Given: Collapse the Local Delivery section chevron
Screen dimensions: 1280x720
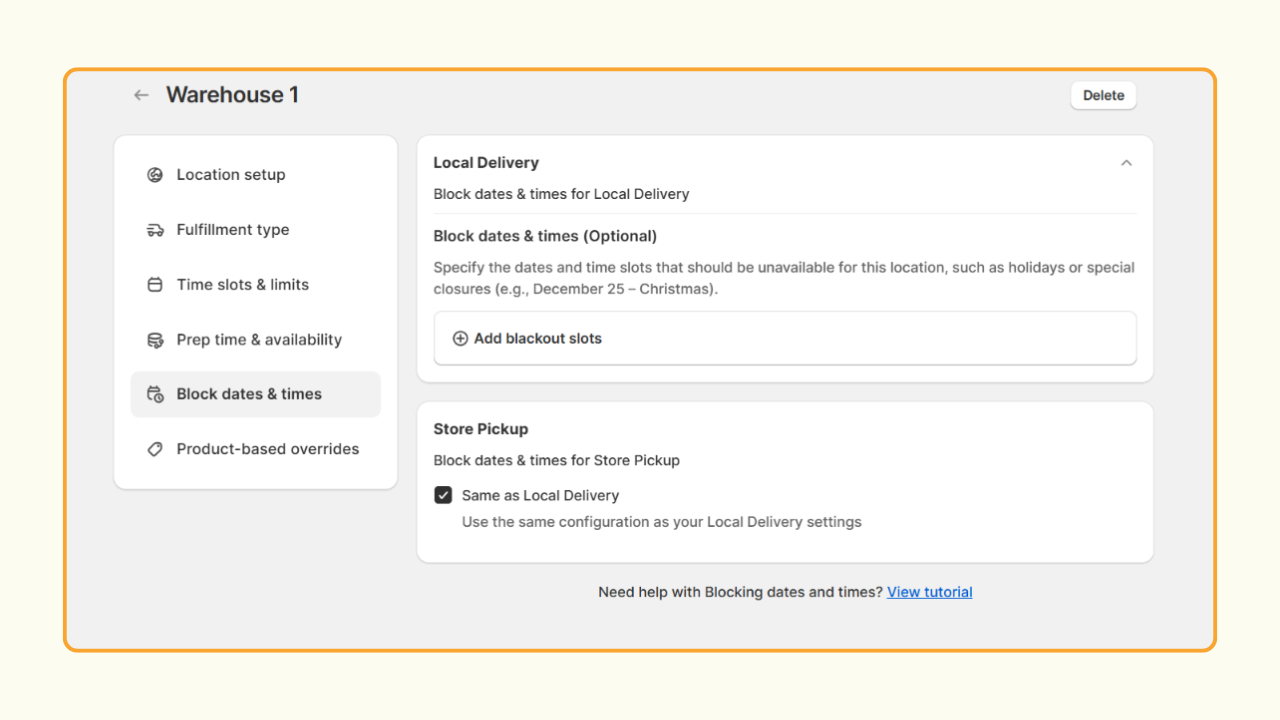Looking at the screenshot, I should click(x=1126, y=163).
